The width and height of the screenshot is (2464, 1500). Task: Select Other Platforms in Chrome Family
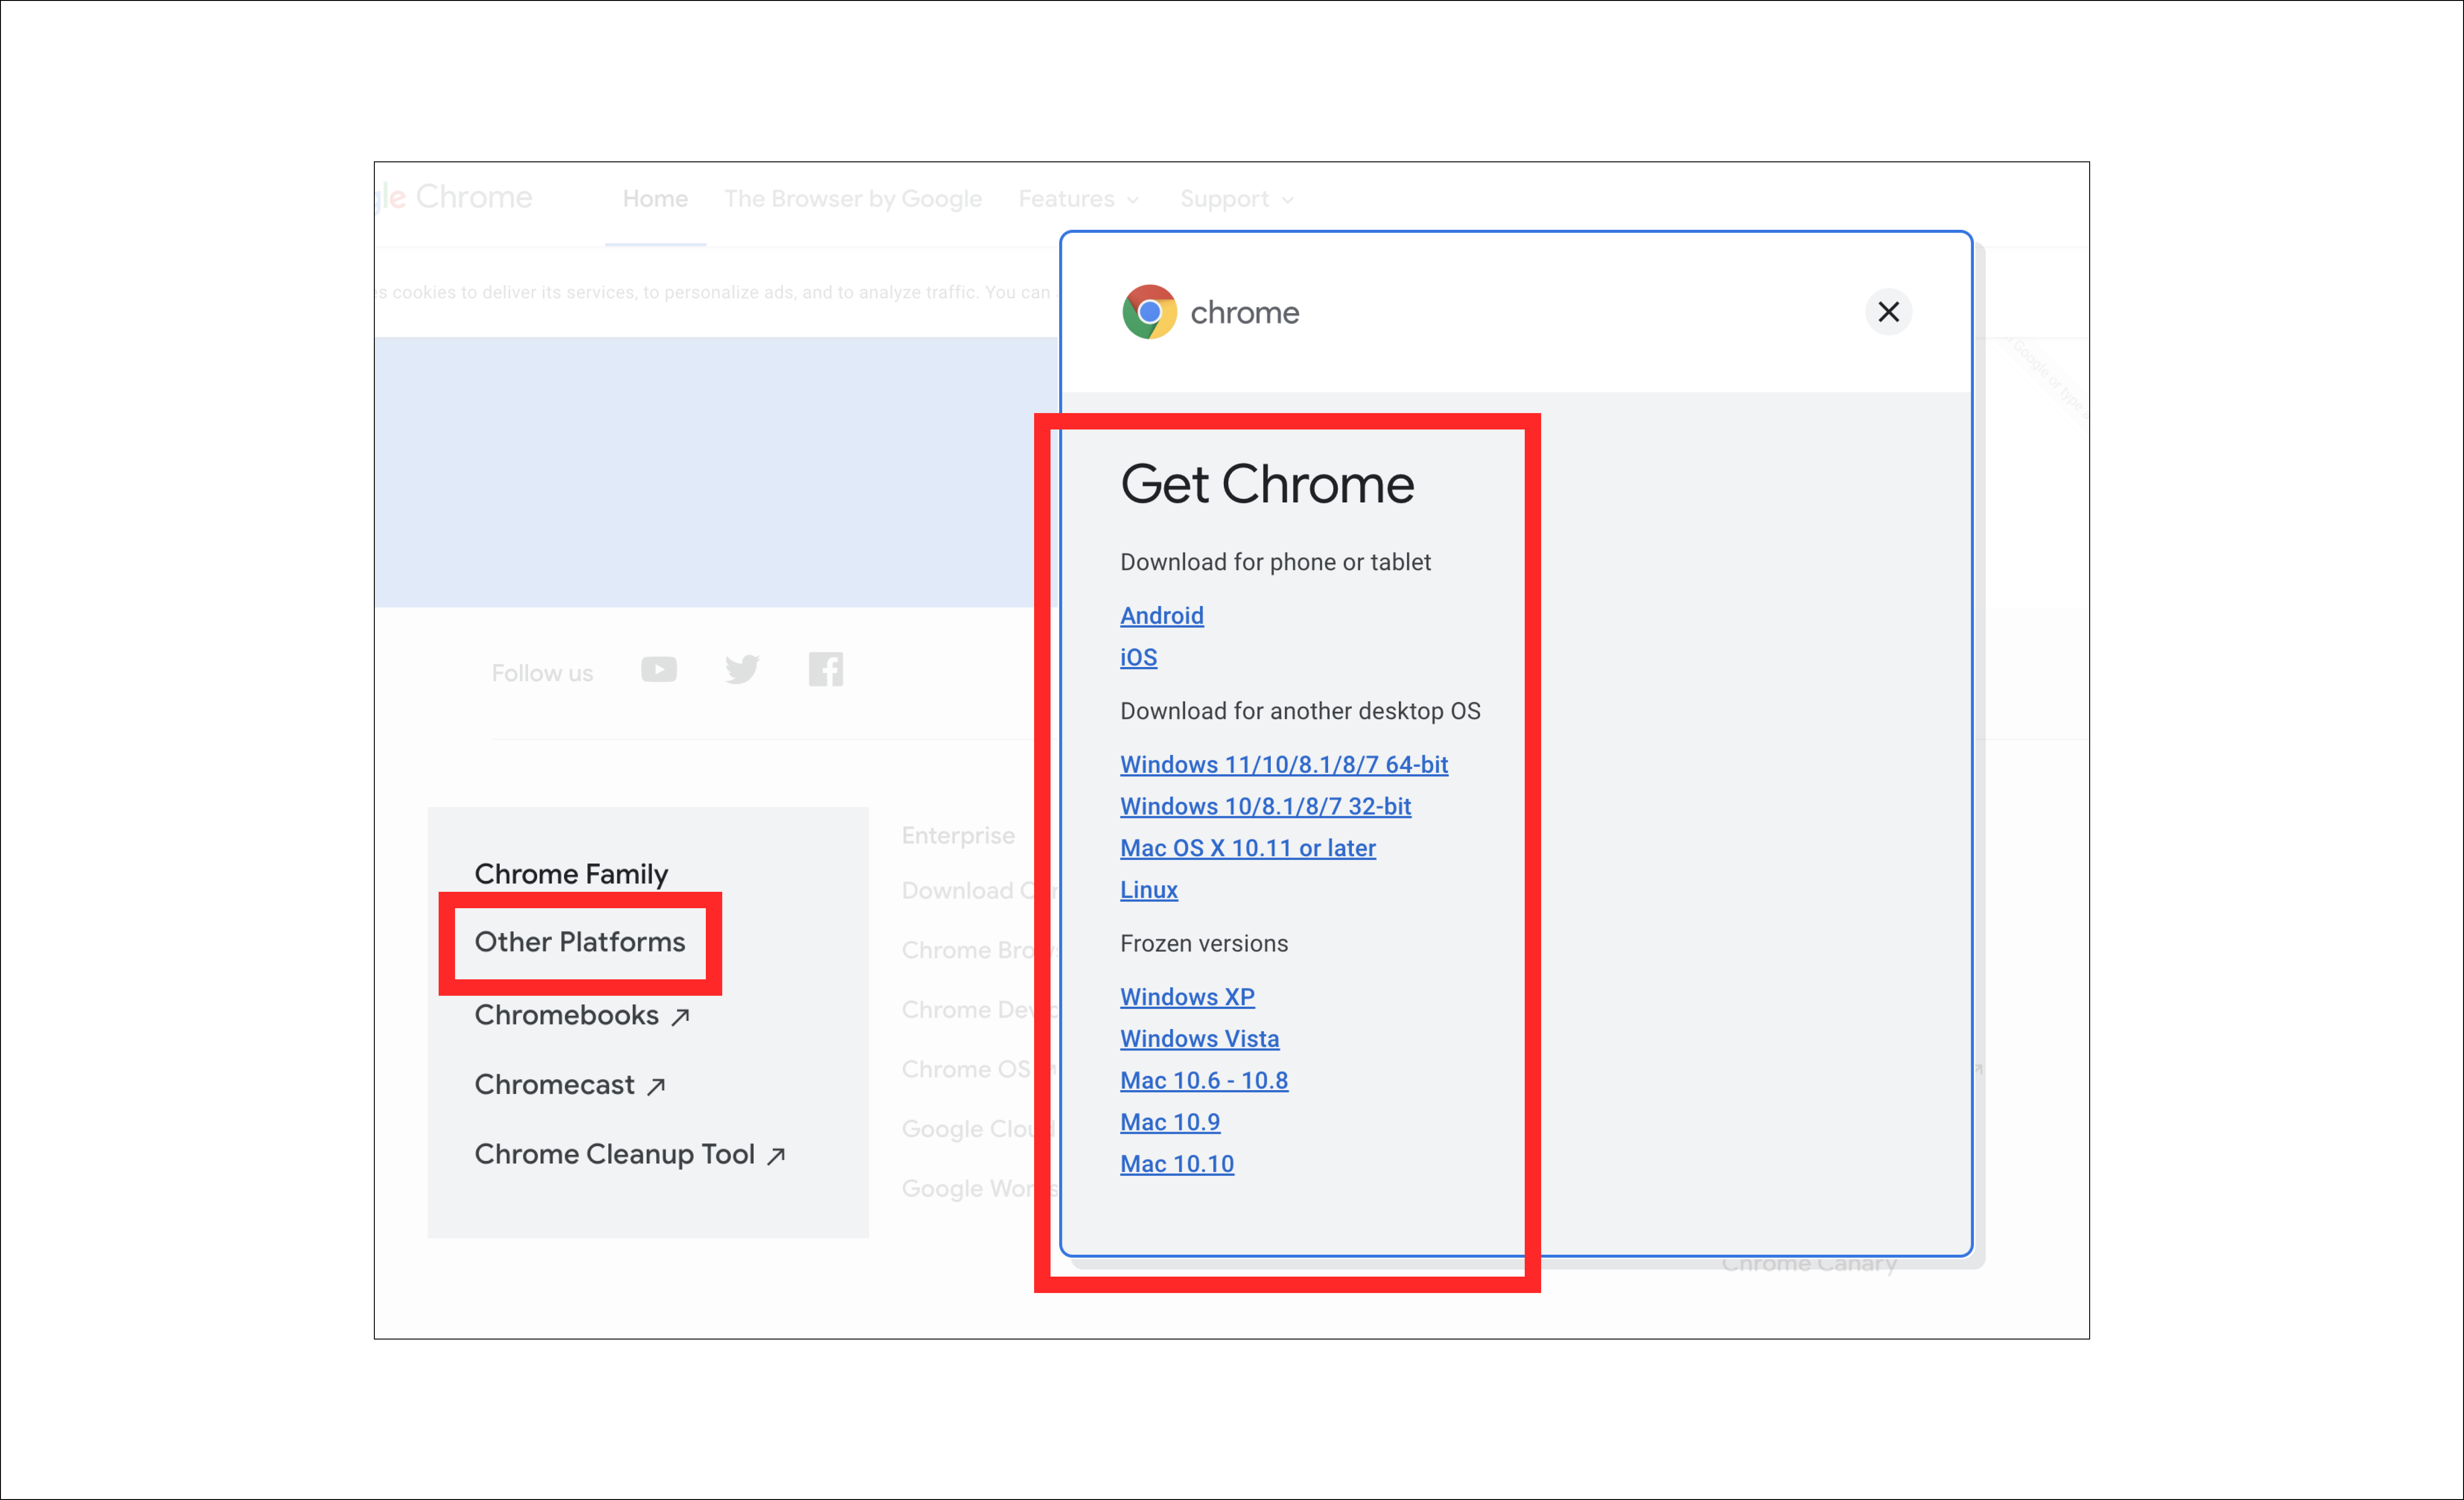[580, 942]
